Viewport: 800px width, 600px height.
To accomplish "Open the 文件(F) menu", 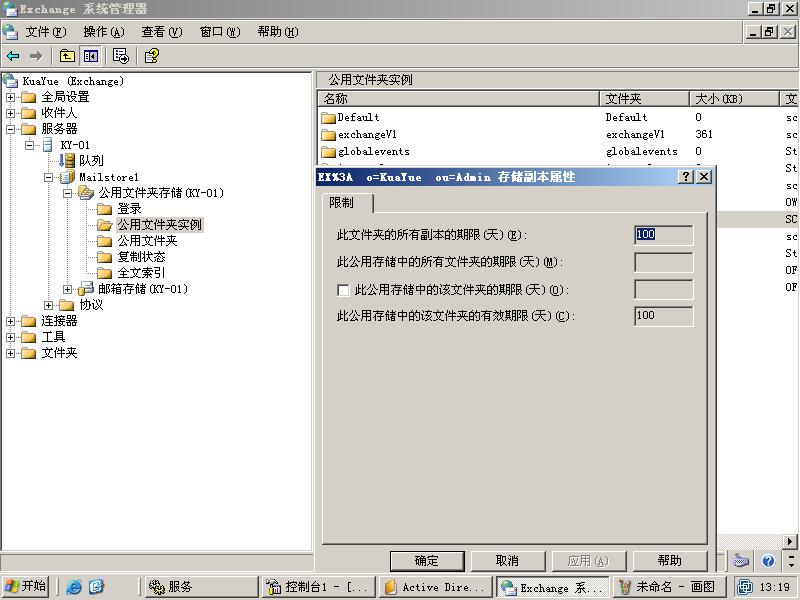I will (46, 32).
